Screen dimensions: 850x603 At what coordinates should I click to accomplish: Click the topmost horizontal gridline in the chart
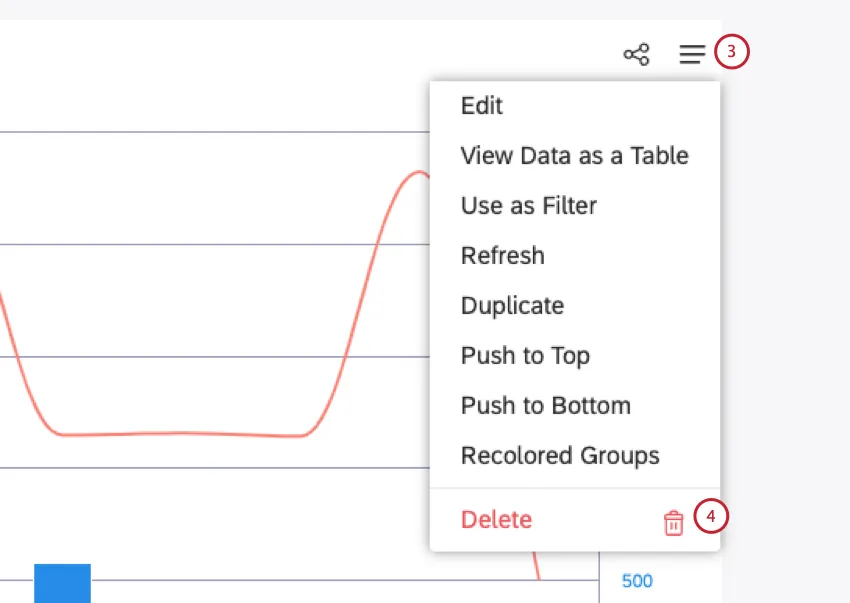[x=200, y=132]
